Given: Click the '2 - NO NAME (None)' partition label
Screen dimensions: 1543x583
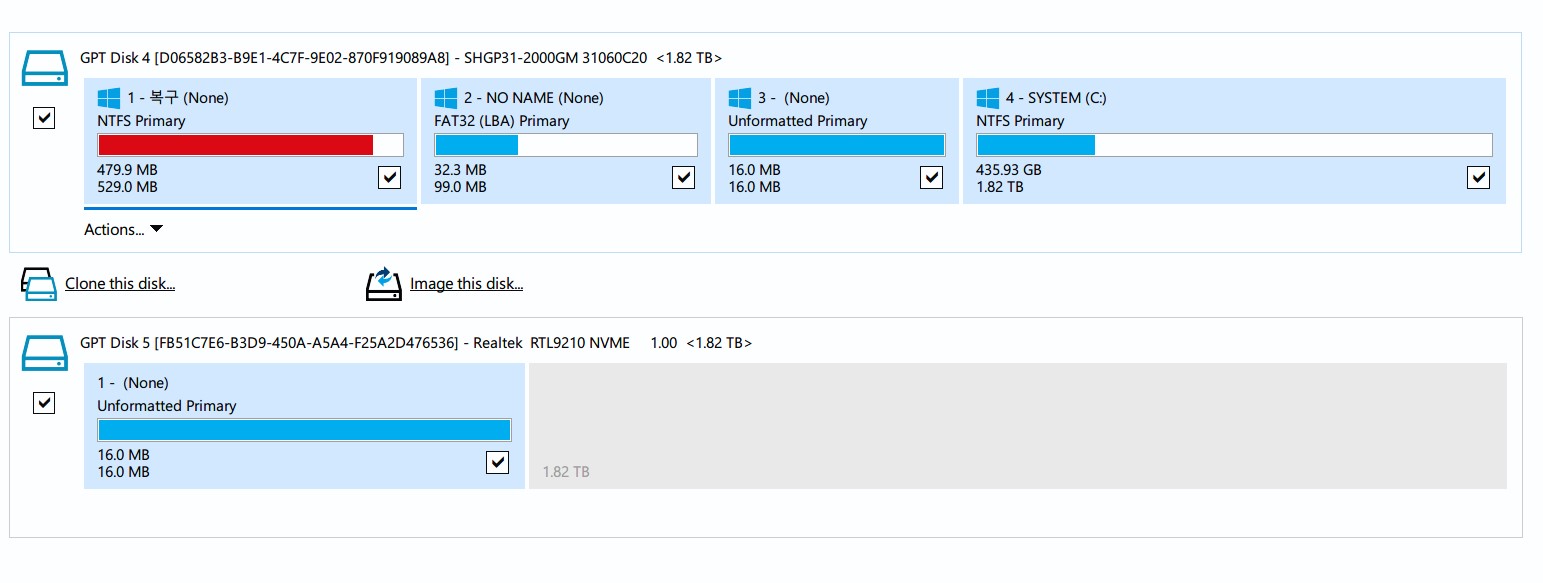Looking at the screenshot, I should pyautogui.click(x=534, y=98).
